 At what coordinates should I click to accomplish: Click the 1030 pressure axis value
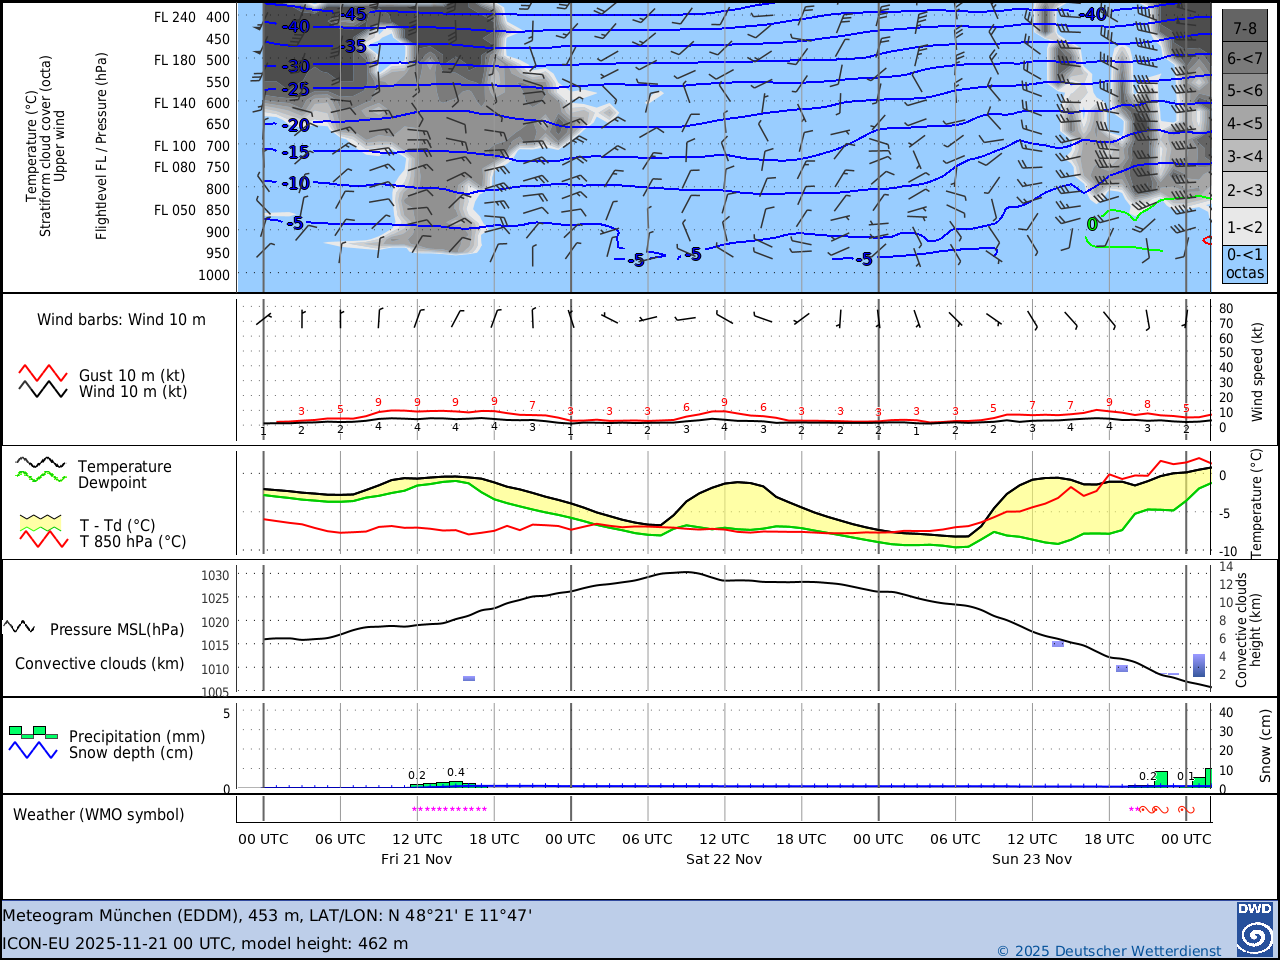tap(215, 576)
